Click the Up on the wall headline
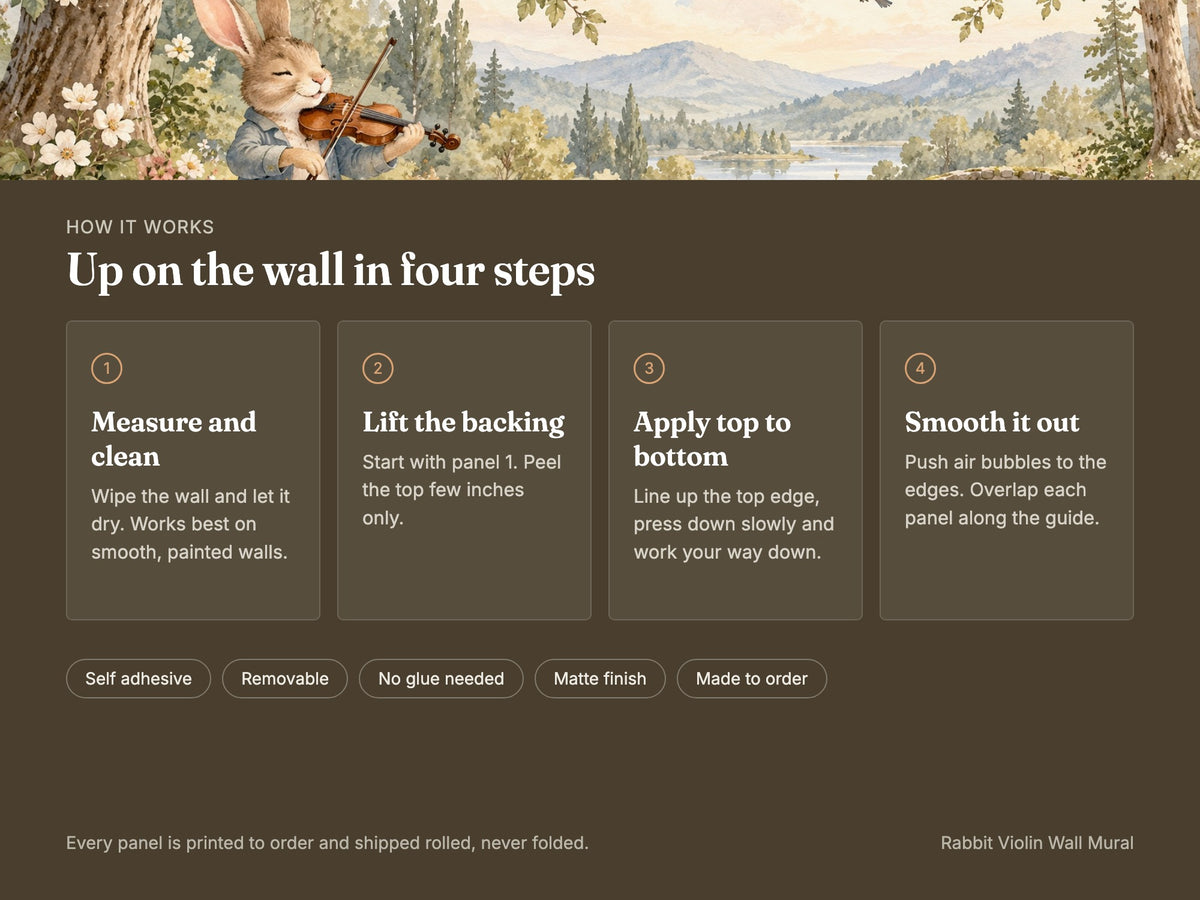The height and width of the screenshot is (900, 1200). (331, 272)
